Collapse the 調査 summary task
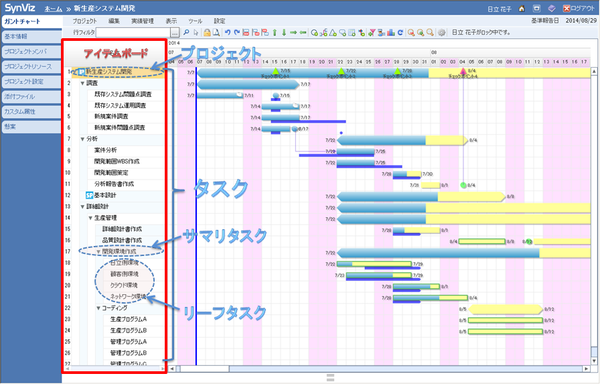This screenshot has height=384, width=600. [x=82, y=83]
